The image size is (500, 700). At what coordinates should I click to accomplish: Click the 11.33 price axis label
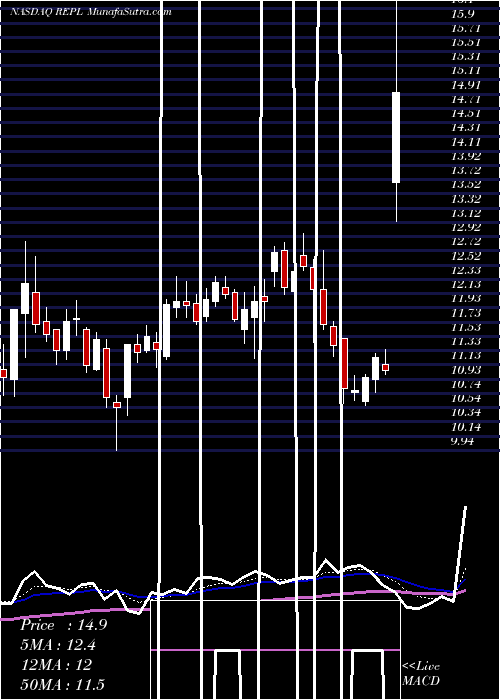click(466, 342)
